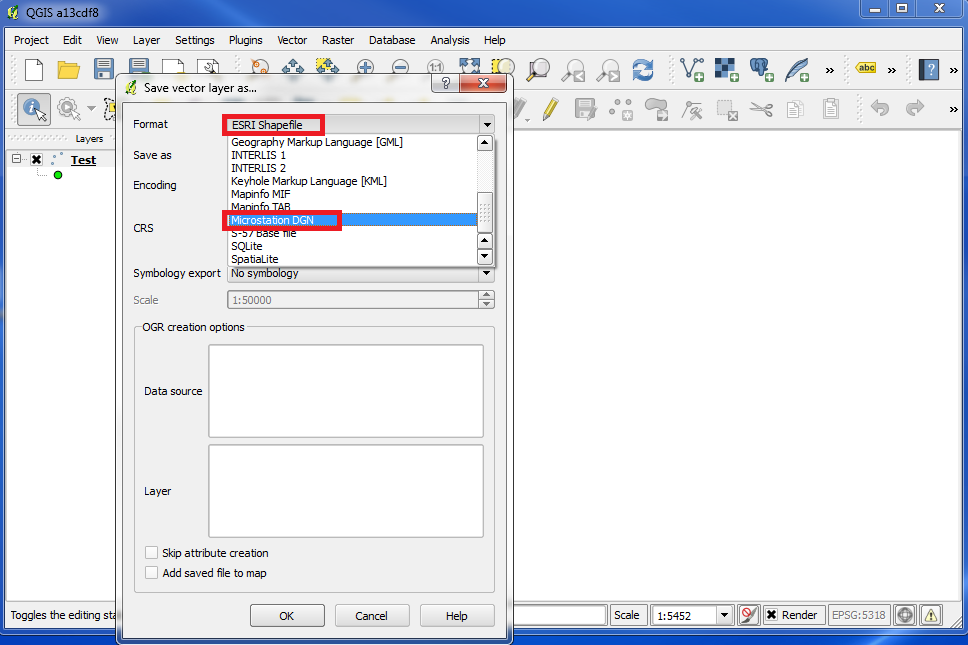Click the Copy Features icon
This screenshot has height=645, width=968.
point(795,110)
